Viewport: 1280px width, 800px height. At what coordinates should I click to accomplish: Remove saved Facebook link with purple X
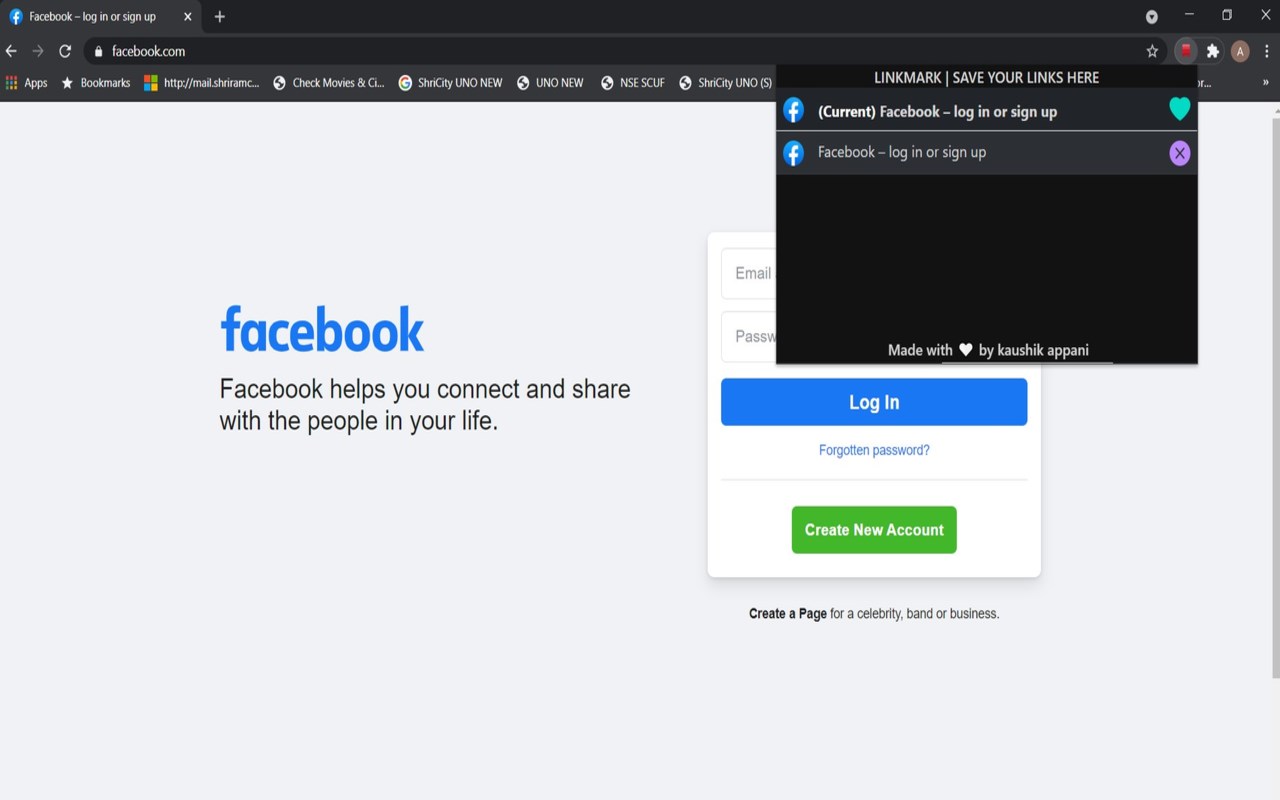(x=1180, y=153)
